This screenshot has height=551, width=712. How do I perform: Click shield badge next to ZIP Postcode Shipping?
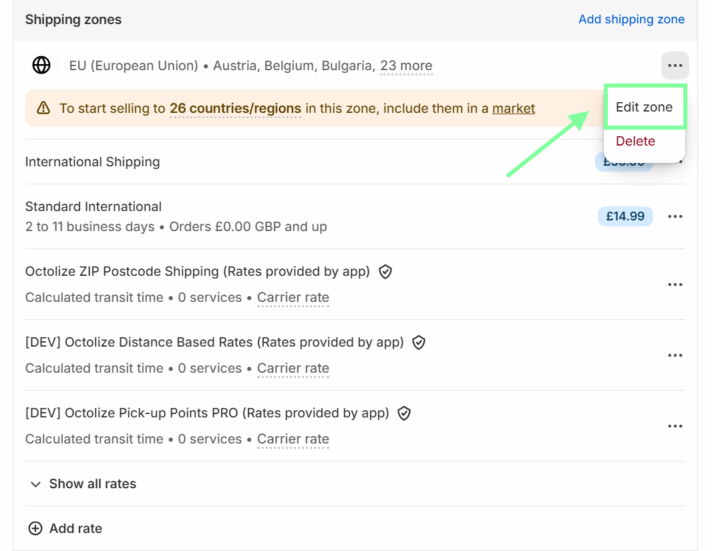pyautogui.click(x=385, y=271)
